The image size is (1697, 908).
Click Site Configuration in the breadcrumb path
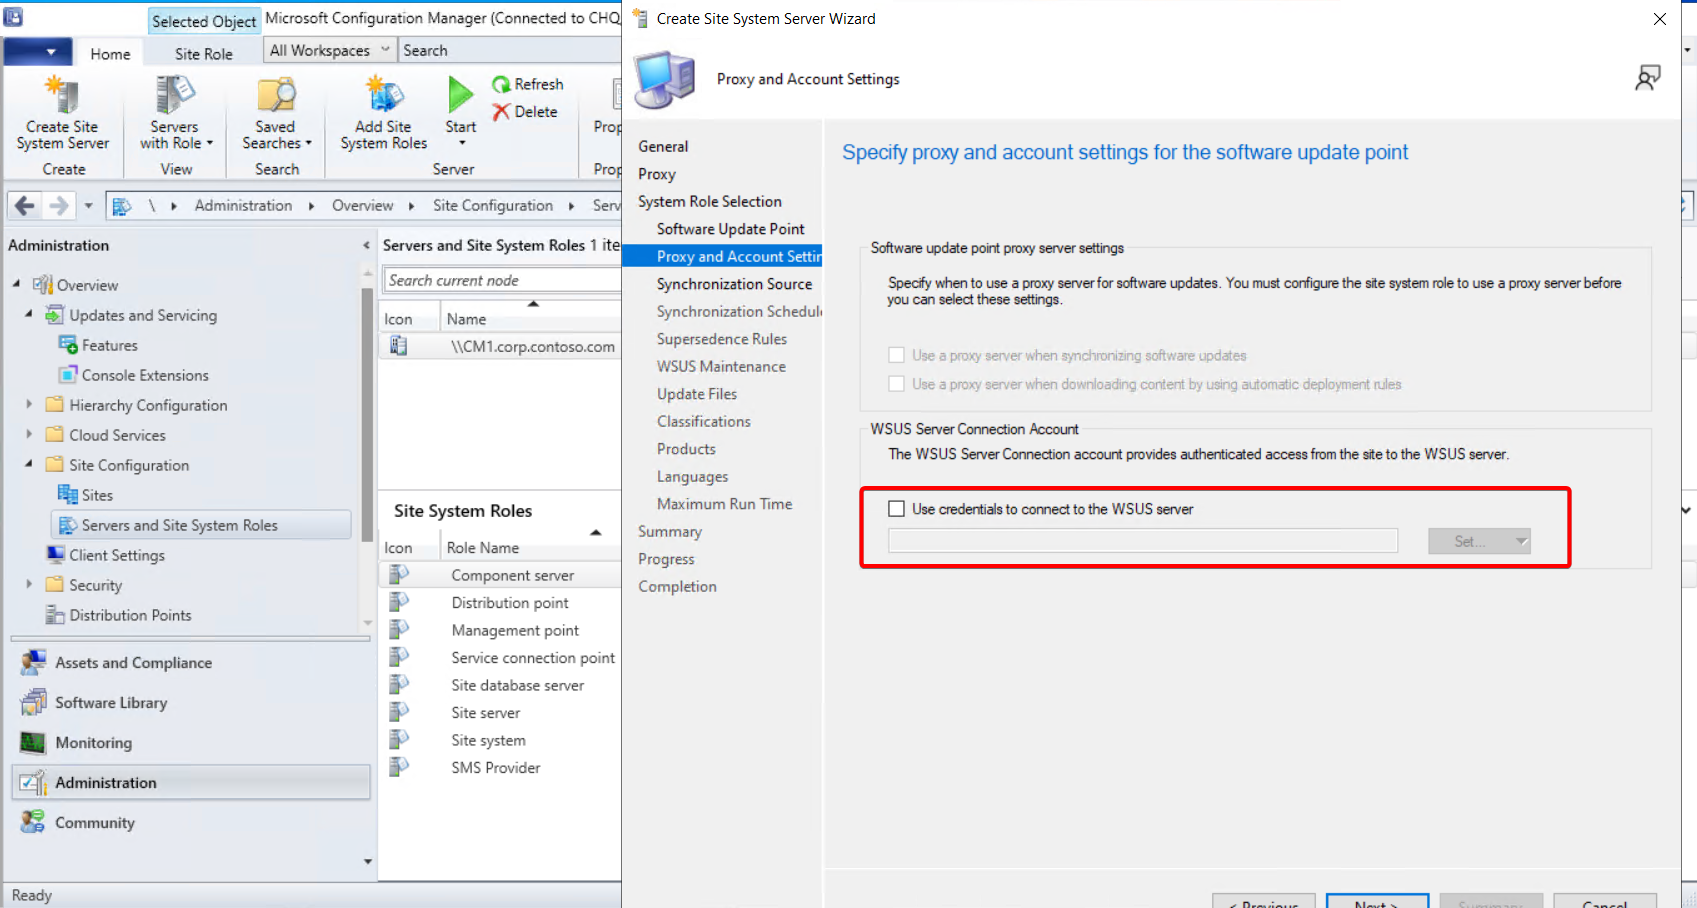(492, 205)
